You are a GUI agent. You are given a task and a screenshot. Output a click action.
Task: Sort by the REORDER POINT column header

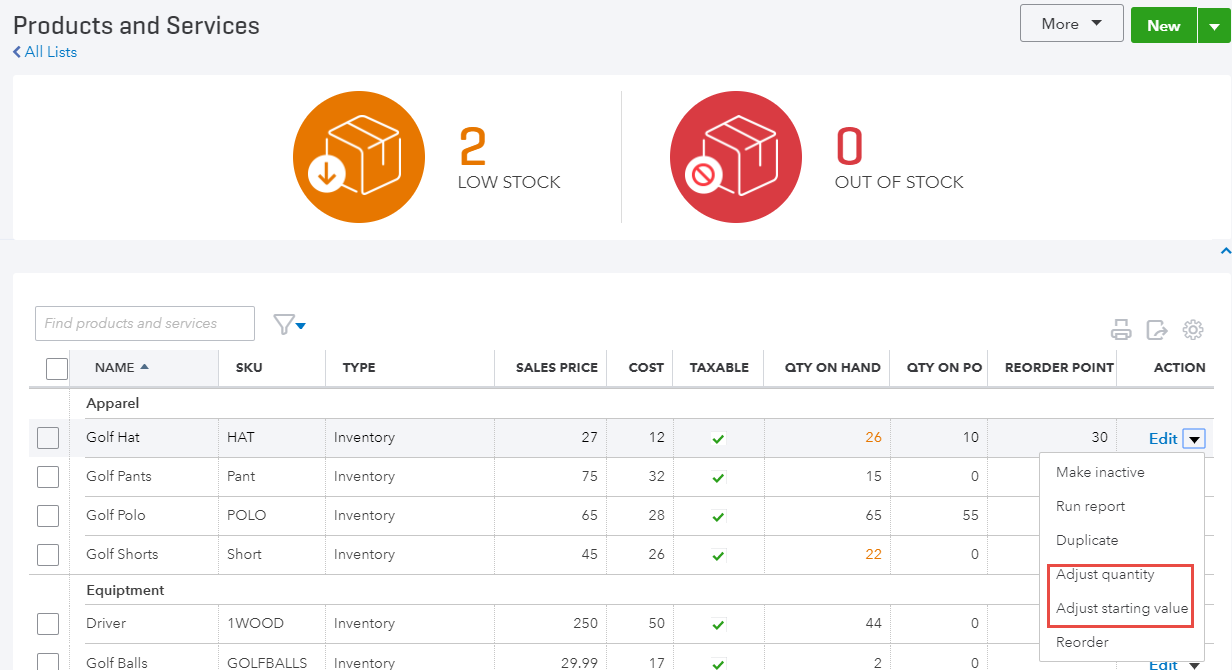click(1059, 367)
